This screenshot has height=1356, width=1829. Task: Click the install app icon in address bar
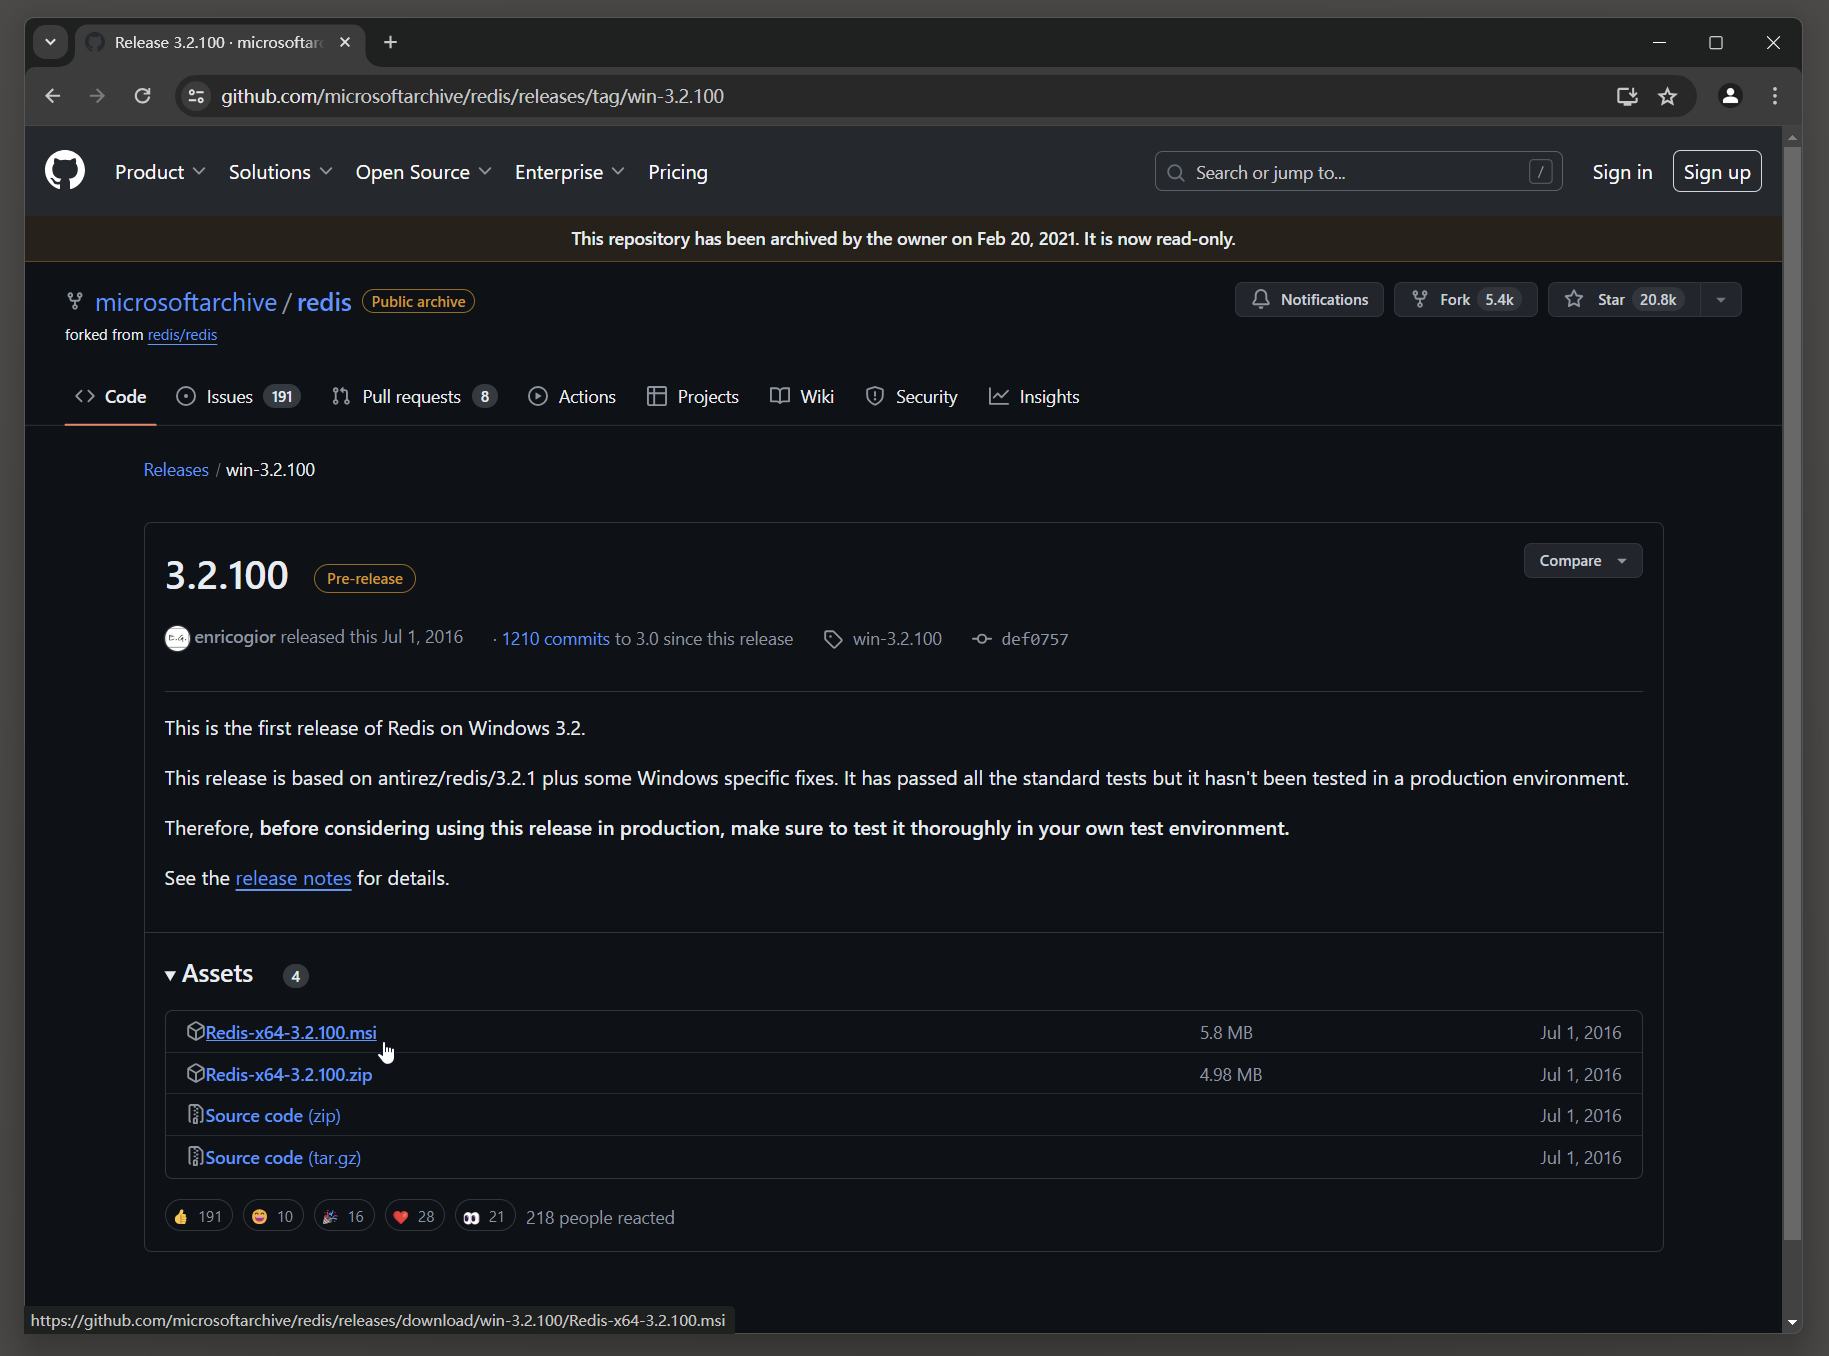point(1627,96)
